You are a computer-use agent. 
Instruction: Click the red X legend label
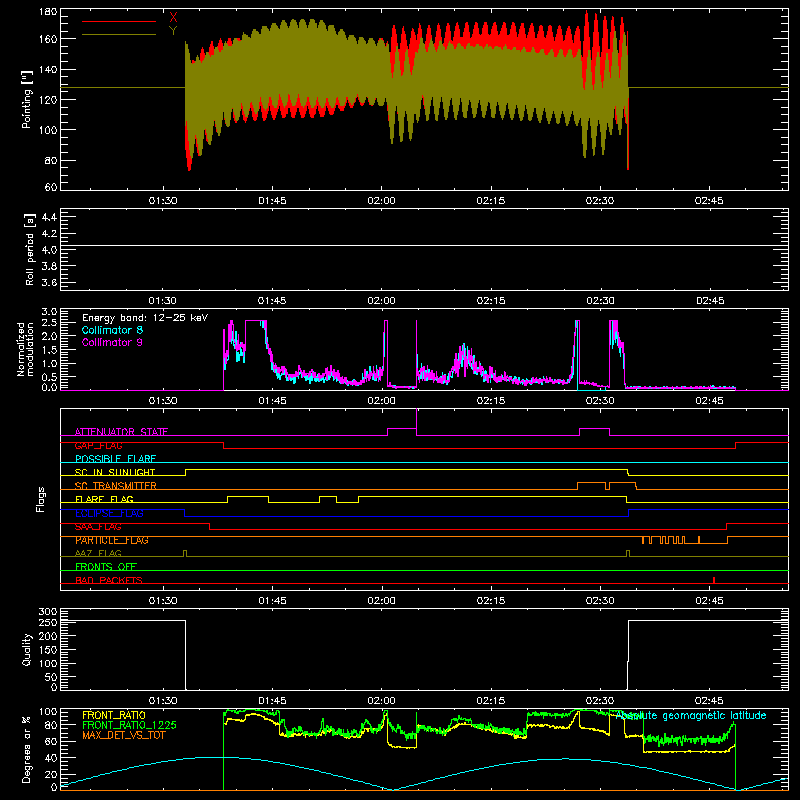[173, 18]
